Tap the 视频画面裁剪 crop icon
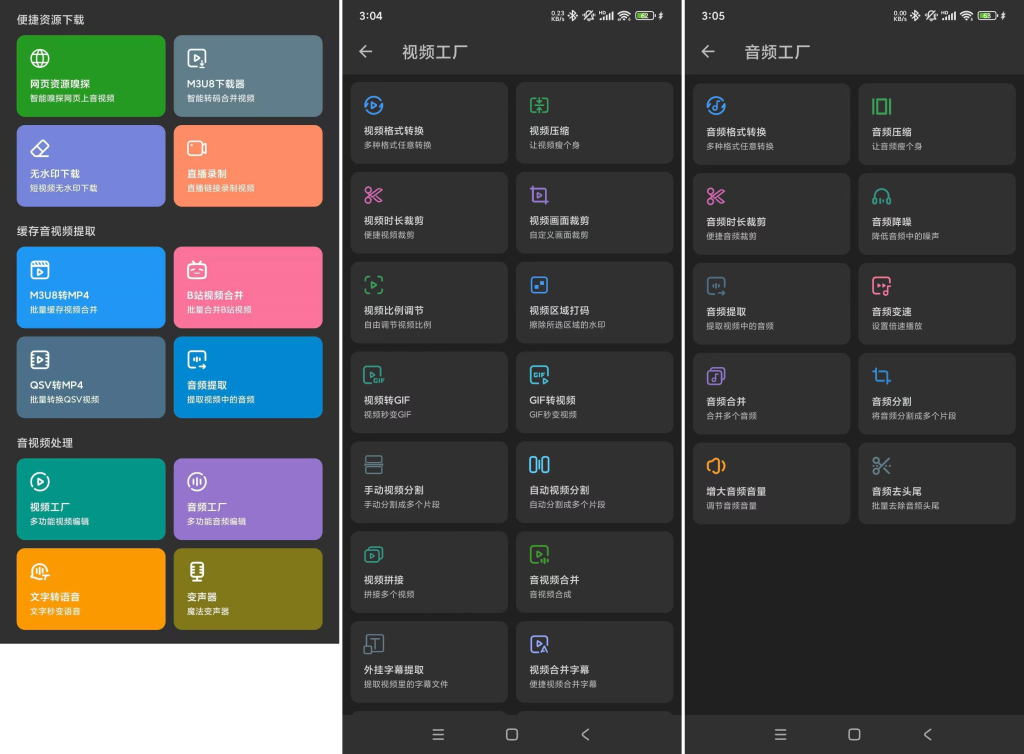This screenshot has height=754, width=1024. (539, 195)
